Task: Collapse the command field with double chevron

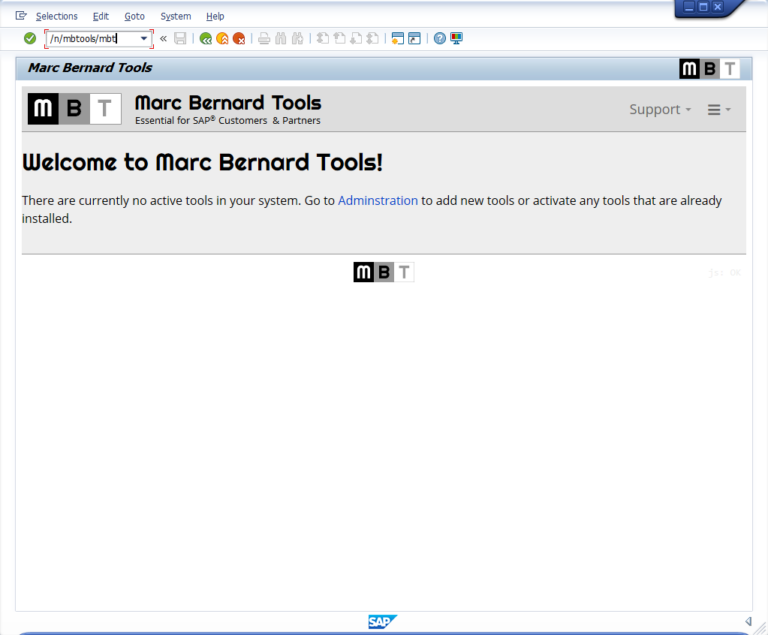Action: click(163, 39)
